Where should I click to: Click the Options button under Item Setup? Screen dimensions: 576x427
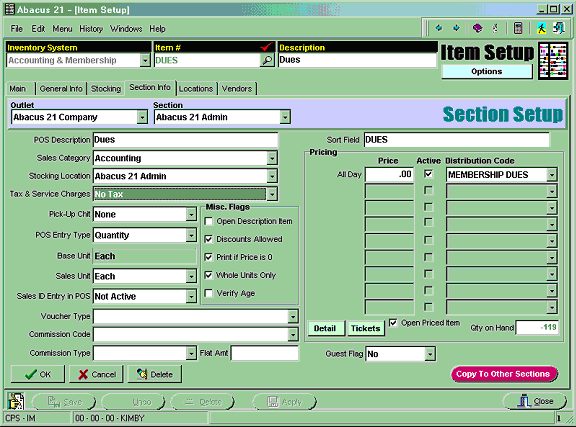pyautogui.click(x=487, y=71)
